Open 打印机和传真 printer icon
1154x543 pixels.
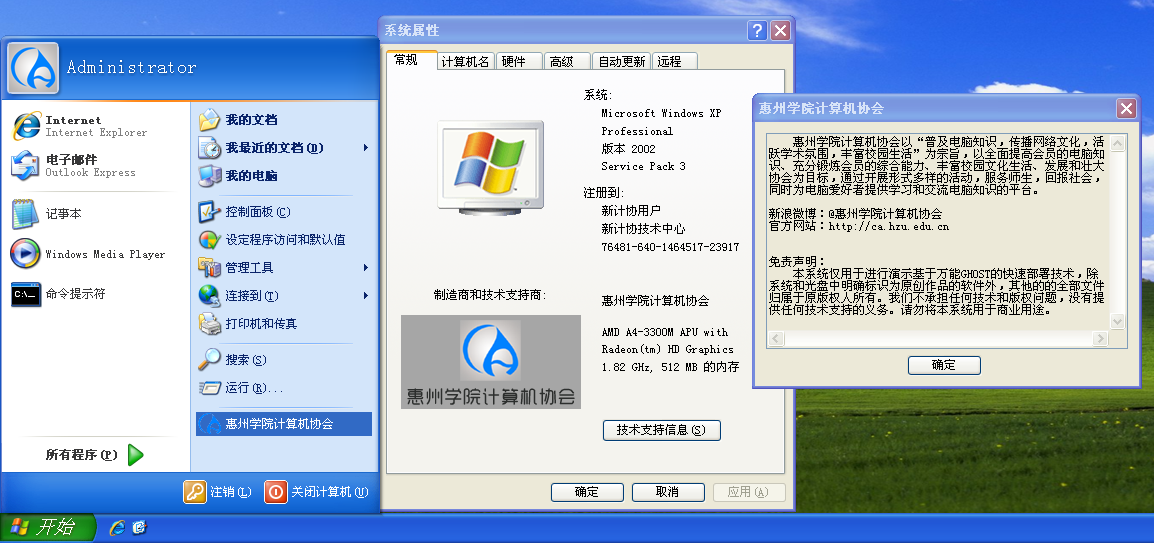point(210,324)
